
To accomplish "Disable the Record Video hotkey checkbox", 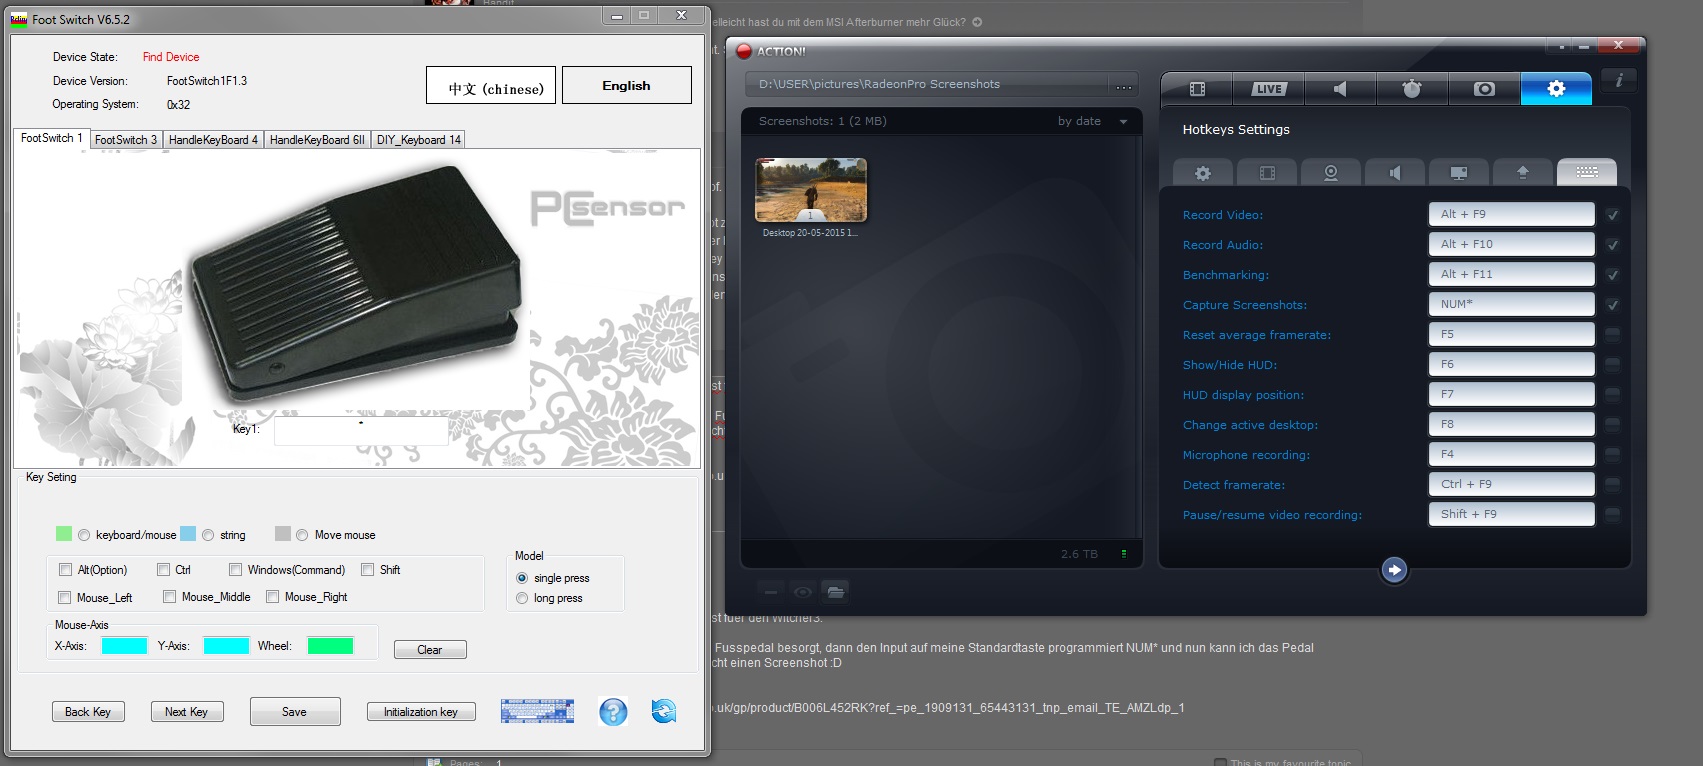I will click(x=1612, y=215).
